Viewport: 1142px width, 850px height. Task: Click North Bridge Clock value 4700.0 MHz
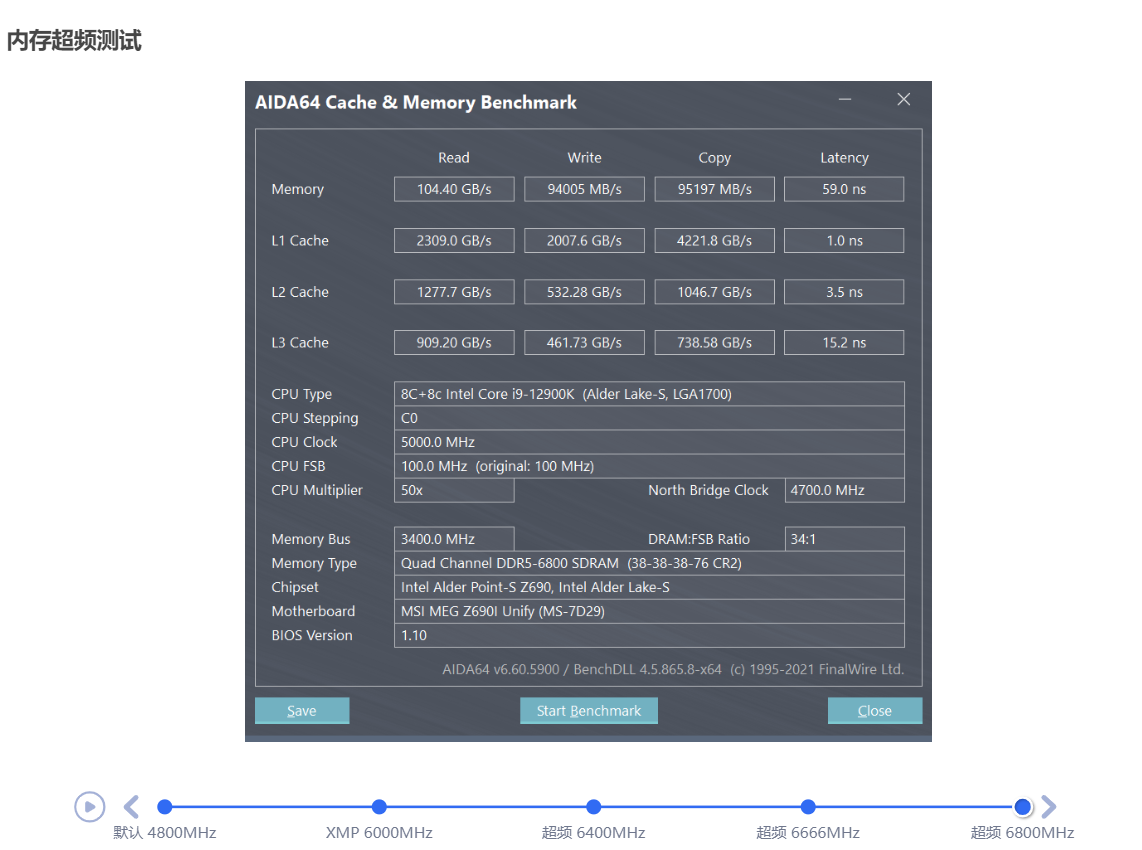pos(845,490)
